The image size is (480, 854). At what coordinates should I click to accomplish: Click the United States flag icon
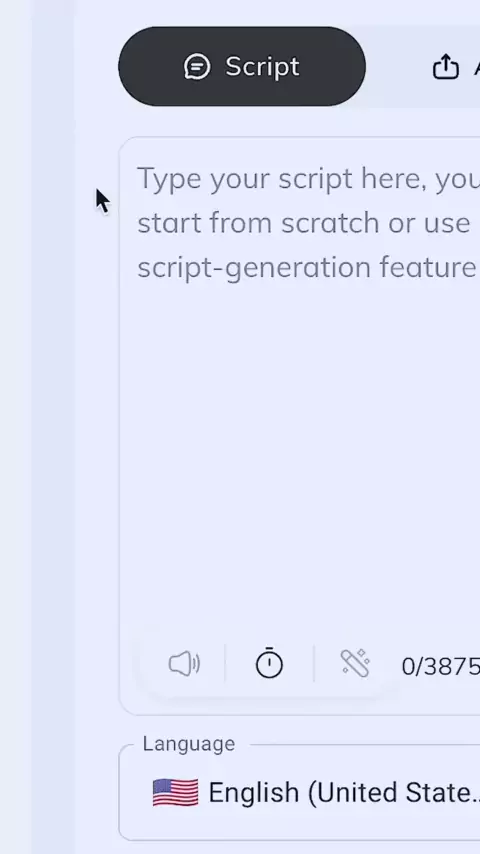(175, 792)
